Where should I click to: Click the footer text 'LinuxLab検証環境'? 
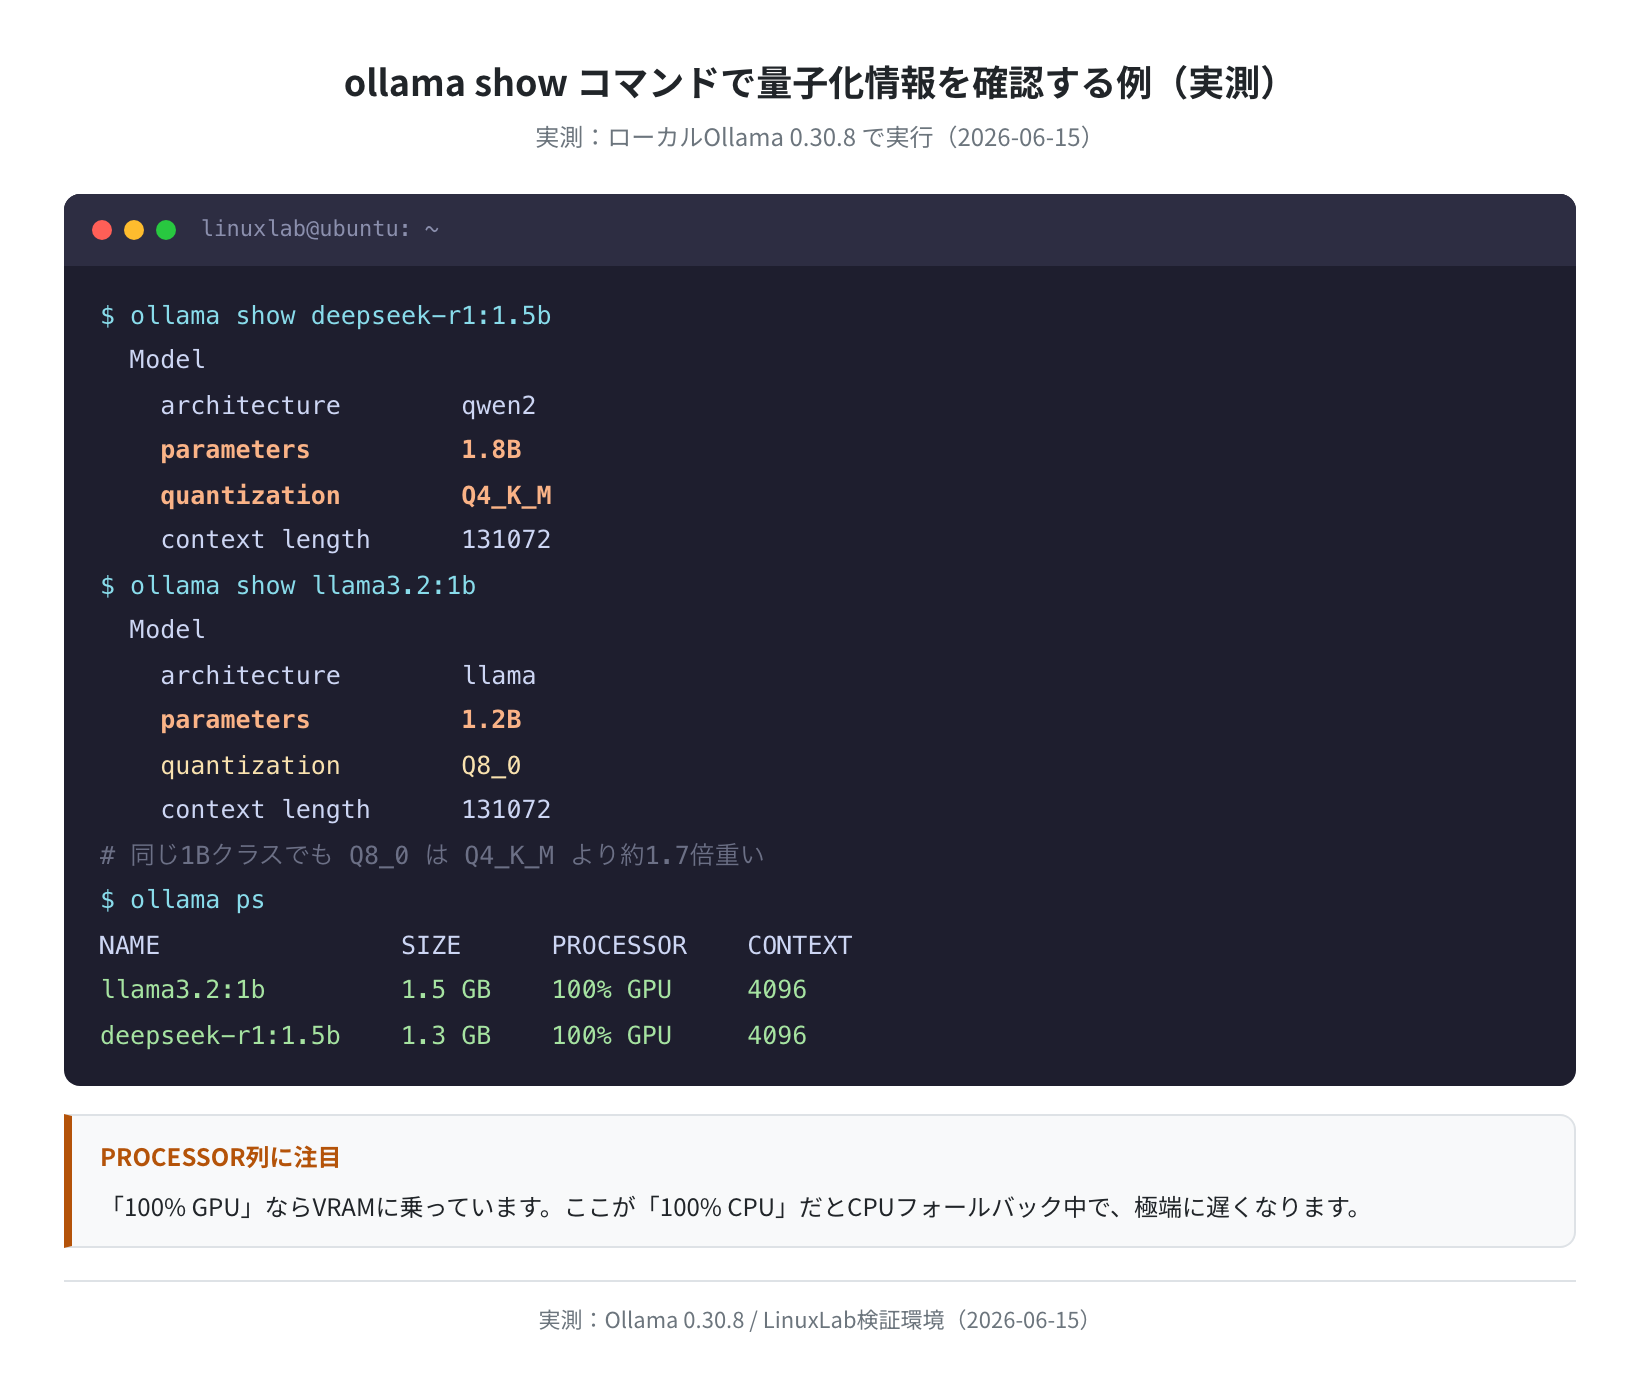tap(854, 1321)
